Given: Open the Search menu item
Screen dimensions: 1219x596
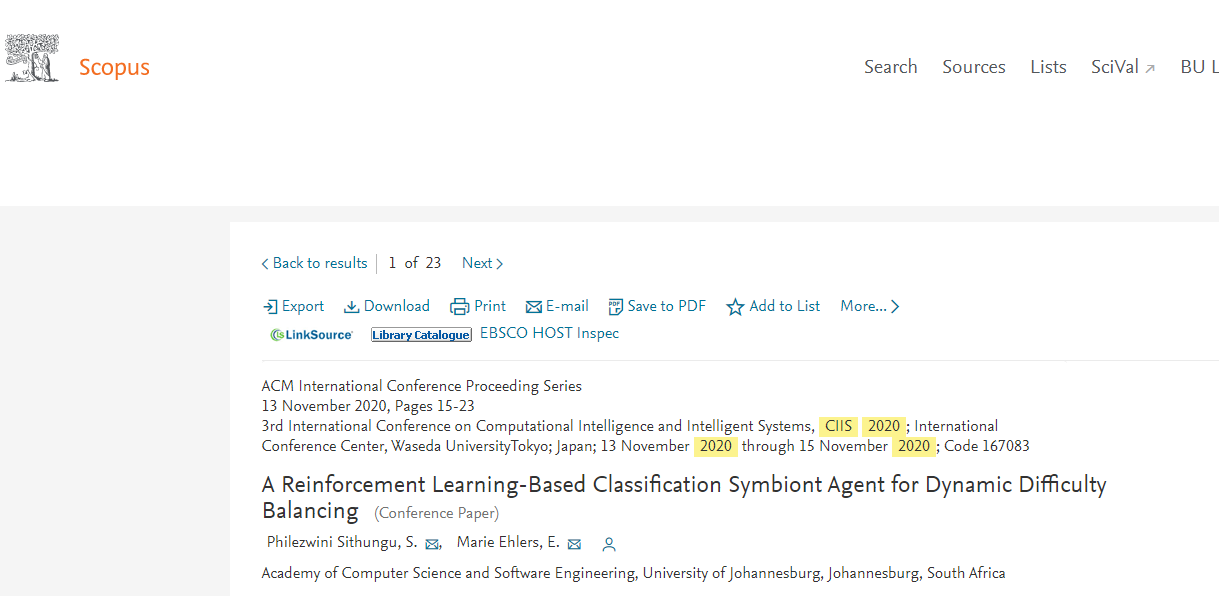Looking at the screenshot, I should pos(891,67).
